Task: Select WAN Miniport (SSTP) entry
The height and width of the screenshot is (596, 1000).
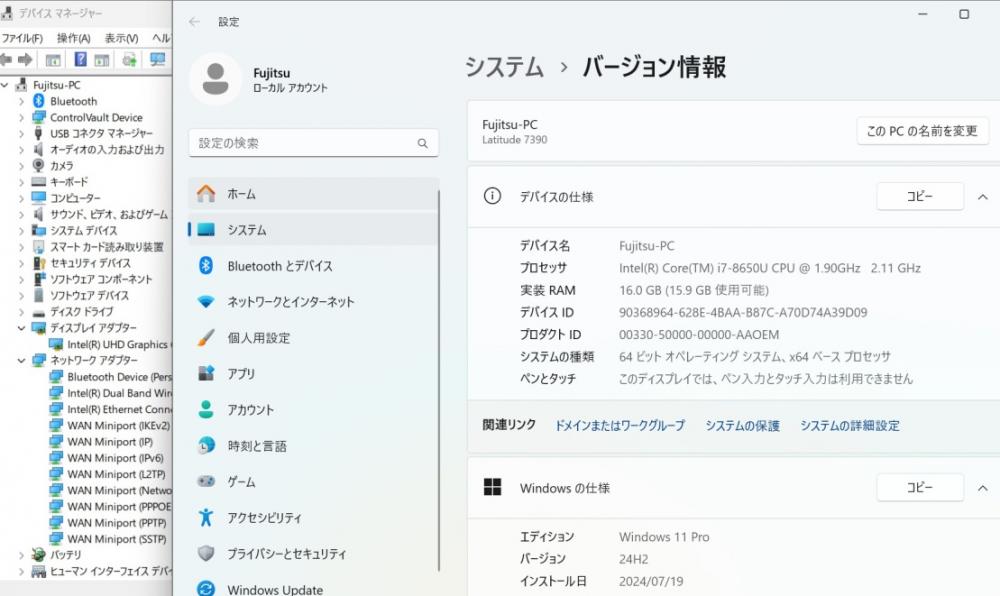Action: pos(117,539)
